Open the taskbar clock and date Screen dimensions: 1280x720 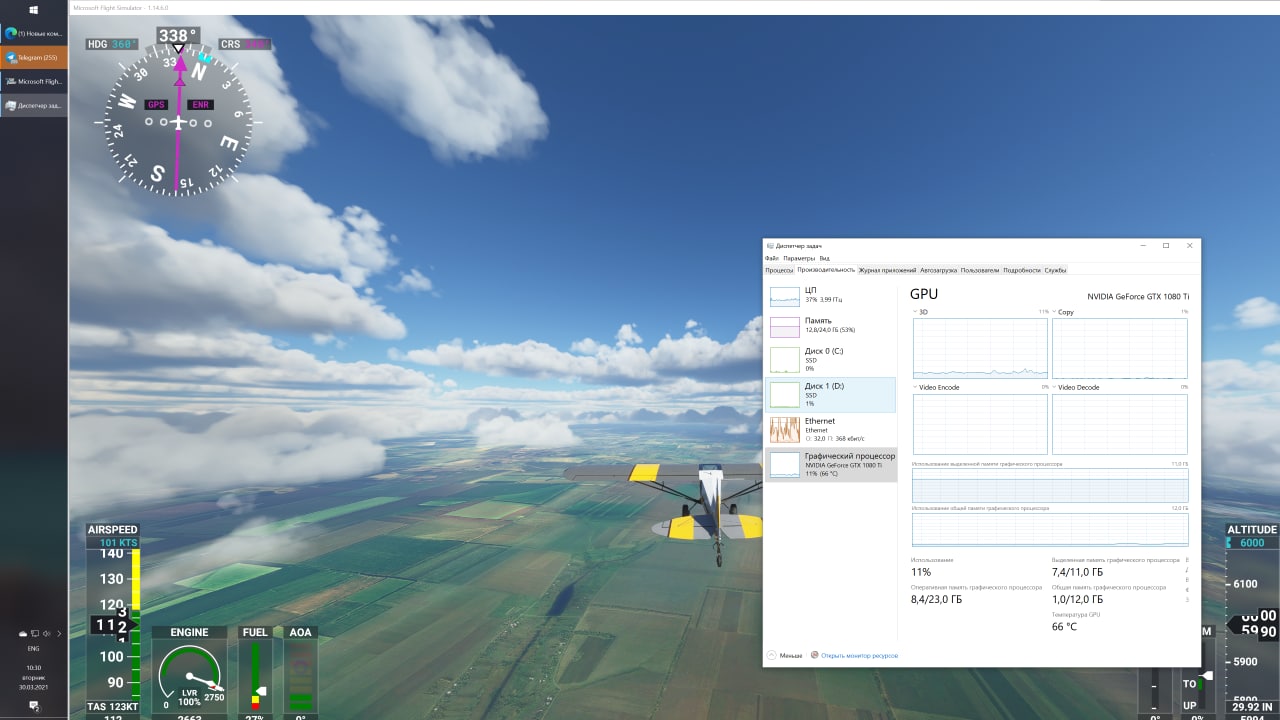point(34,677)
